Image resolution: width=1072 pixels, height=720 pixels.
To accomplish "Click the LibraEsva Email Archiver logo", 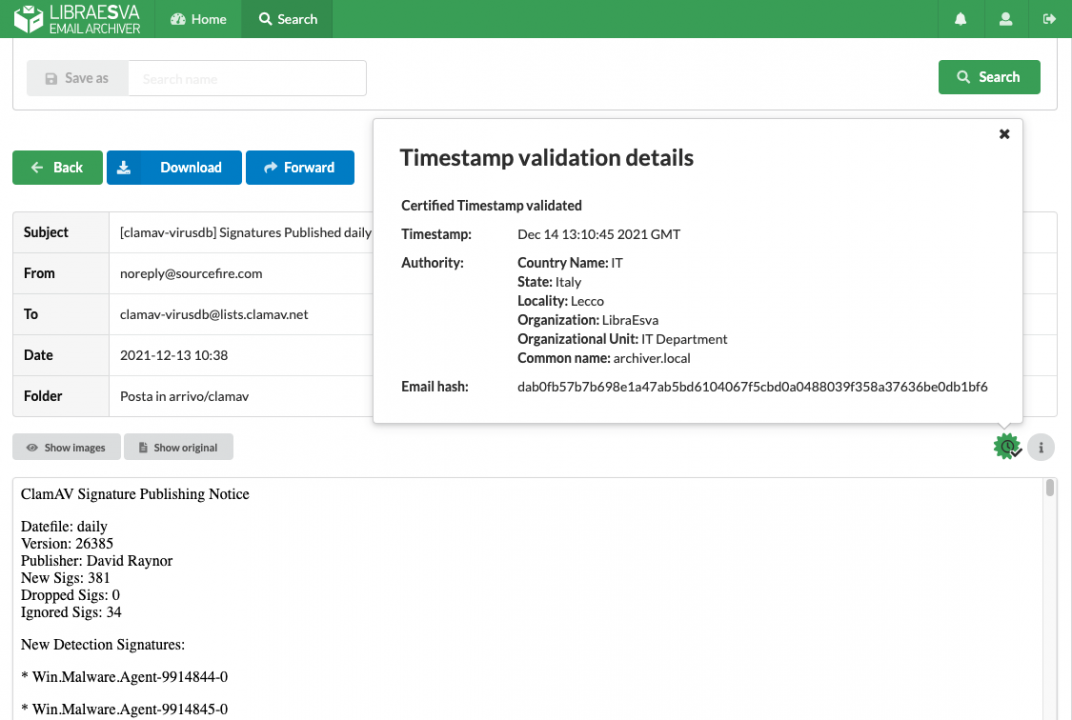I will coord(77,19).
